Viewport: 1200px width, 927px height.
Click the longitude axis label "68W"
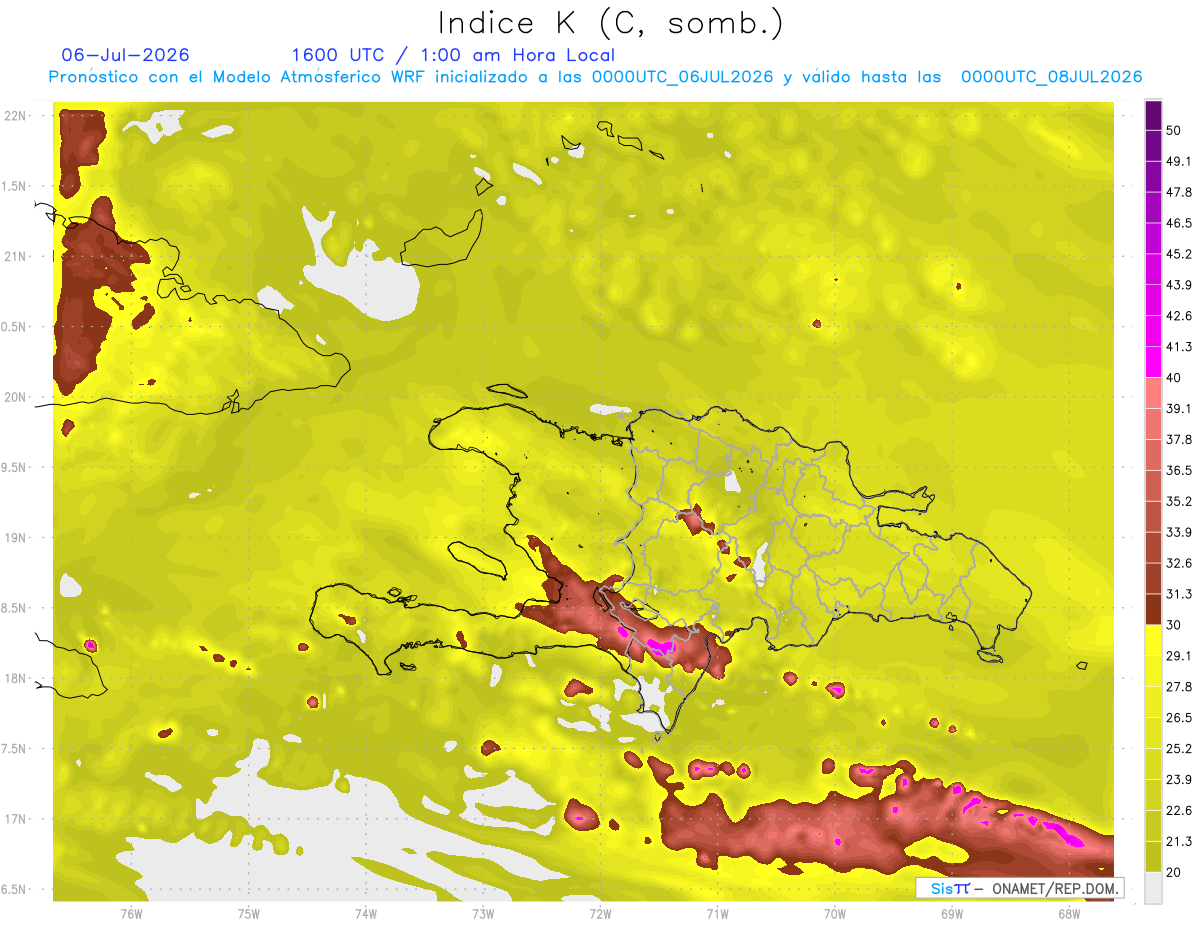coord(1069,913)
